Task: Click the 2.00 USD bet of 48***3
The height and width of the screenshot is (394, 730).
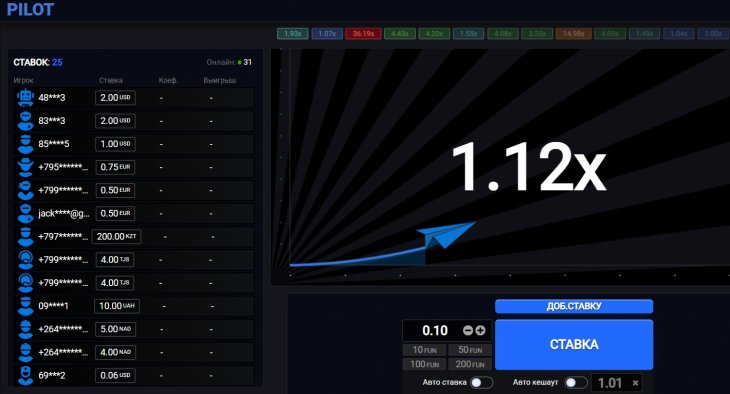Action: coord(115,98)
